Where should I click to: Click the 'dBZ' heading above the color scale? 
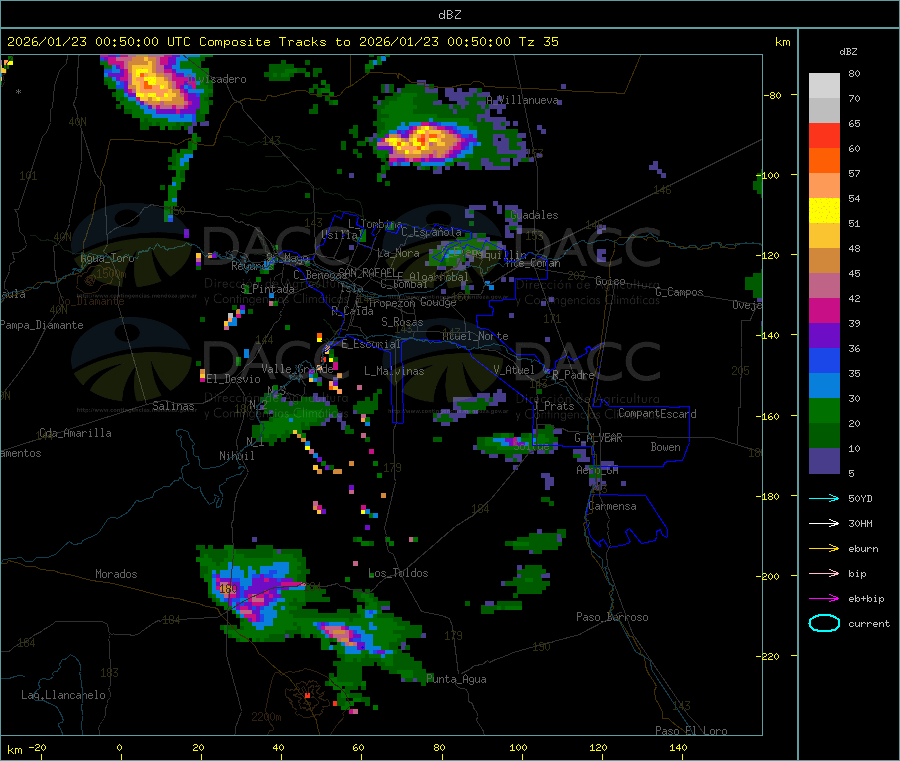[x=848, y=52]
